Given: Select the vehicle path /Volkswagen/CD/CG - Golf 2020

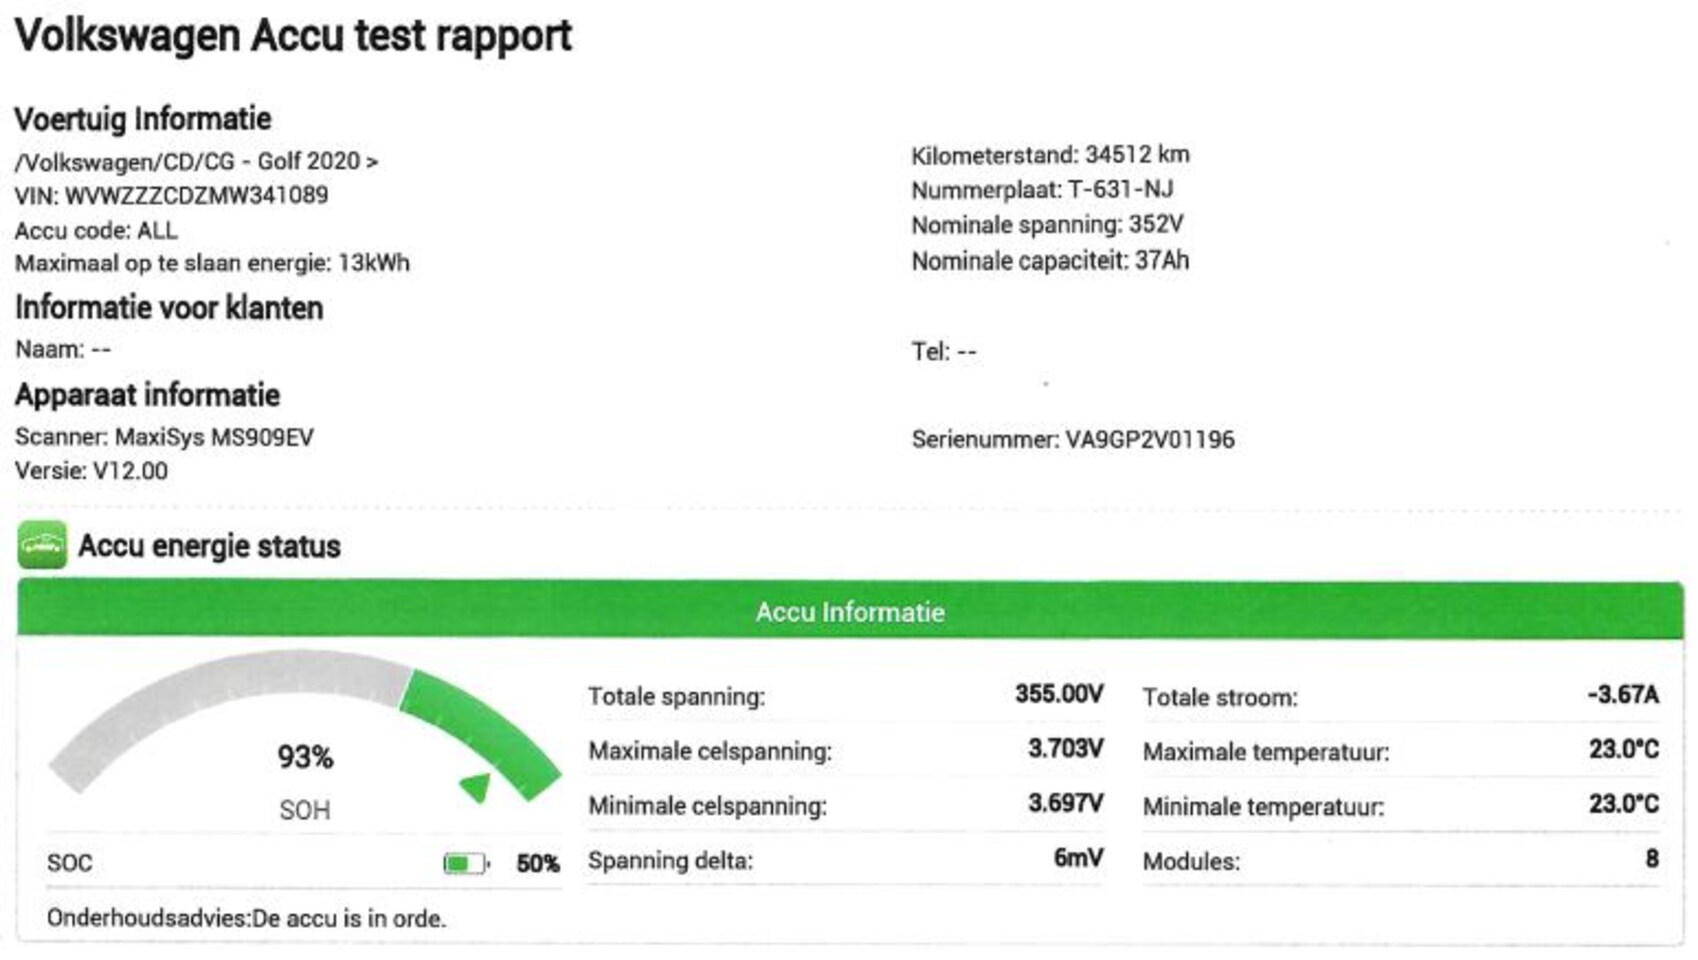Looking at the screenshot, I should point(196,161).
